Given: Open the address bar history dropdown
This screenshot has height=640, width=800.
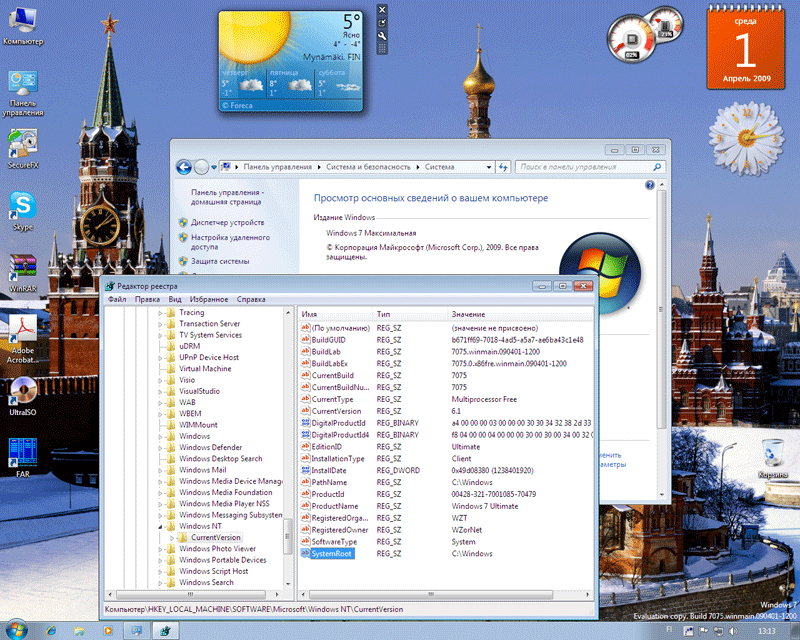Looking at the screenshot, I should pos(489,167).
